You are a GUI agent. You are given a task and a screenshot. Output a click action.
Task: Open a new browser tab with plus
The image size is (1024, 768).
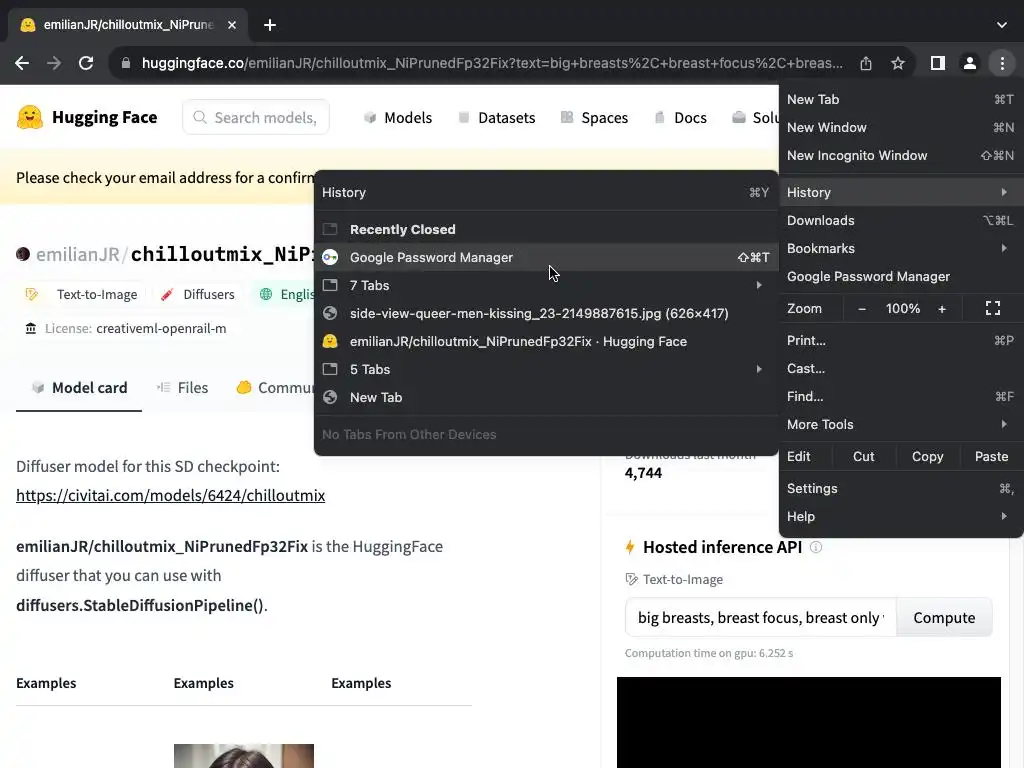point(270,25)
